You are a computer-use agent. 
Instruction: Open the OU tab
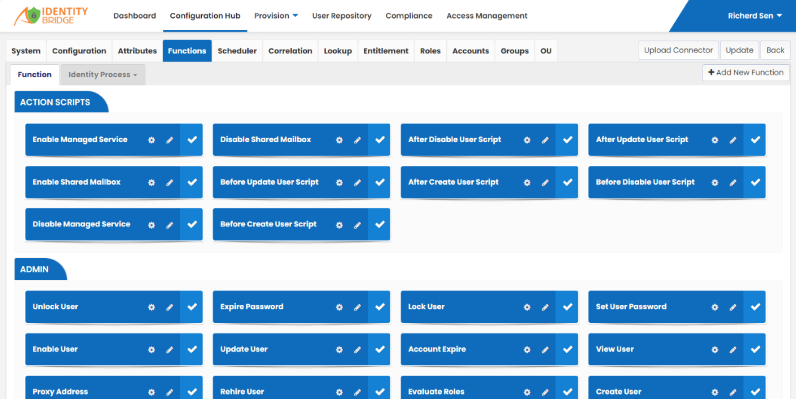click(546, 51)
